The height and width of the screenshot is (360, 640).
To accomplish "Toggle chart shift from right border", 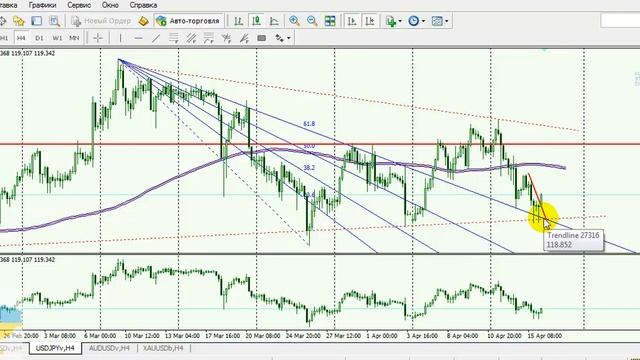I will pos(370,21).
